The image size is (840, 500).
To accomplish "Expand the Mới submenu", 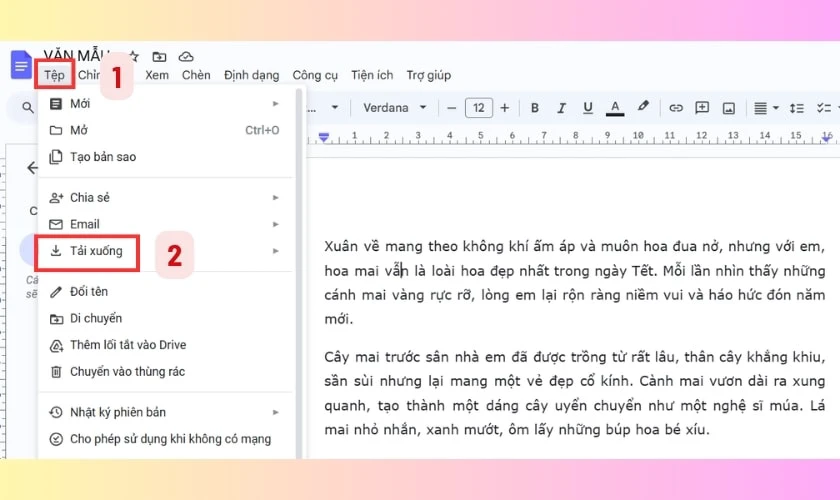I will click(166, 103).
